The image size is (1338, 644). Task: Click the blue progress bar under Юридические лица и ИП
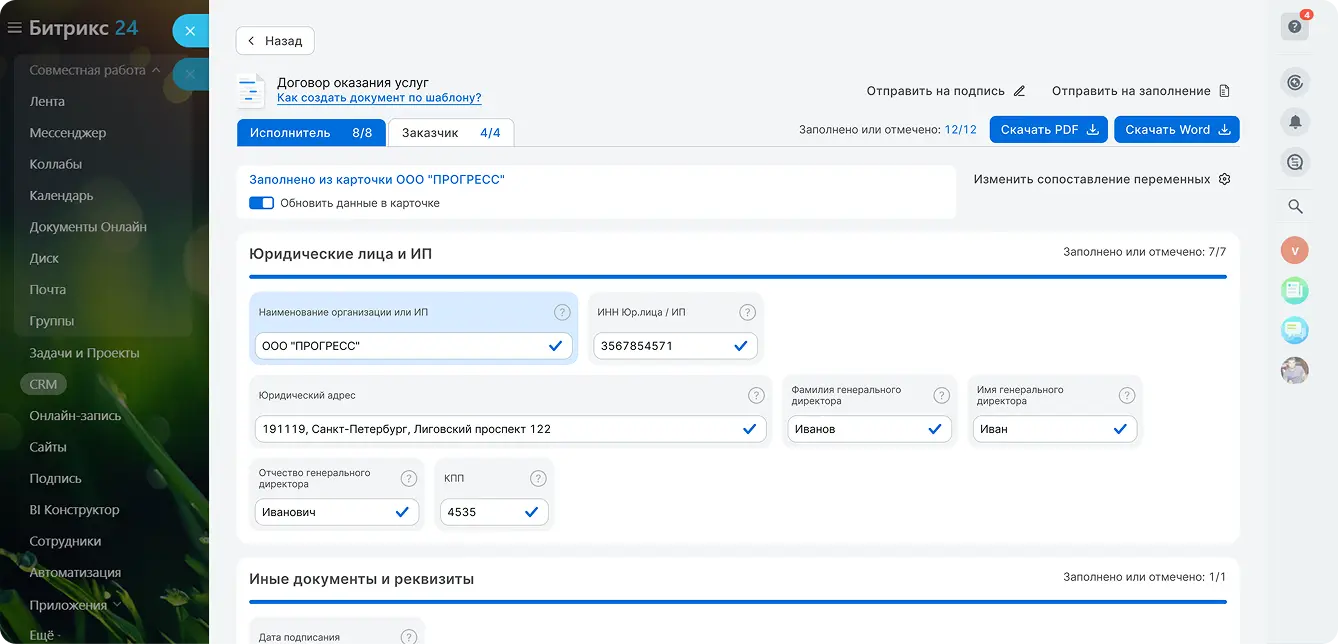click(737, 277)
